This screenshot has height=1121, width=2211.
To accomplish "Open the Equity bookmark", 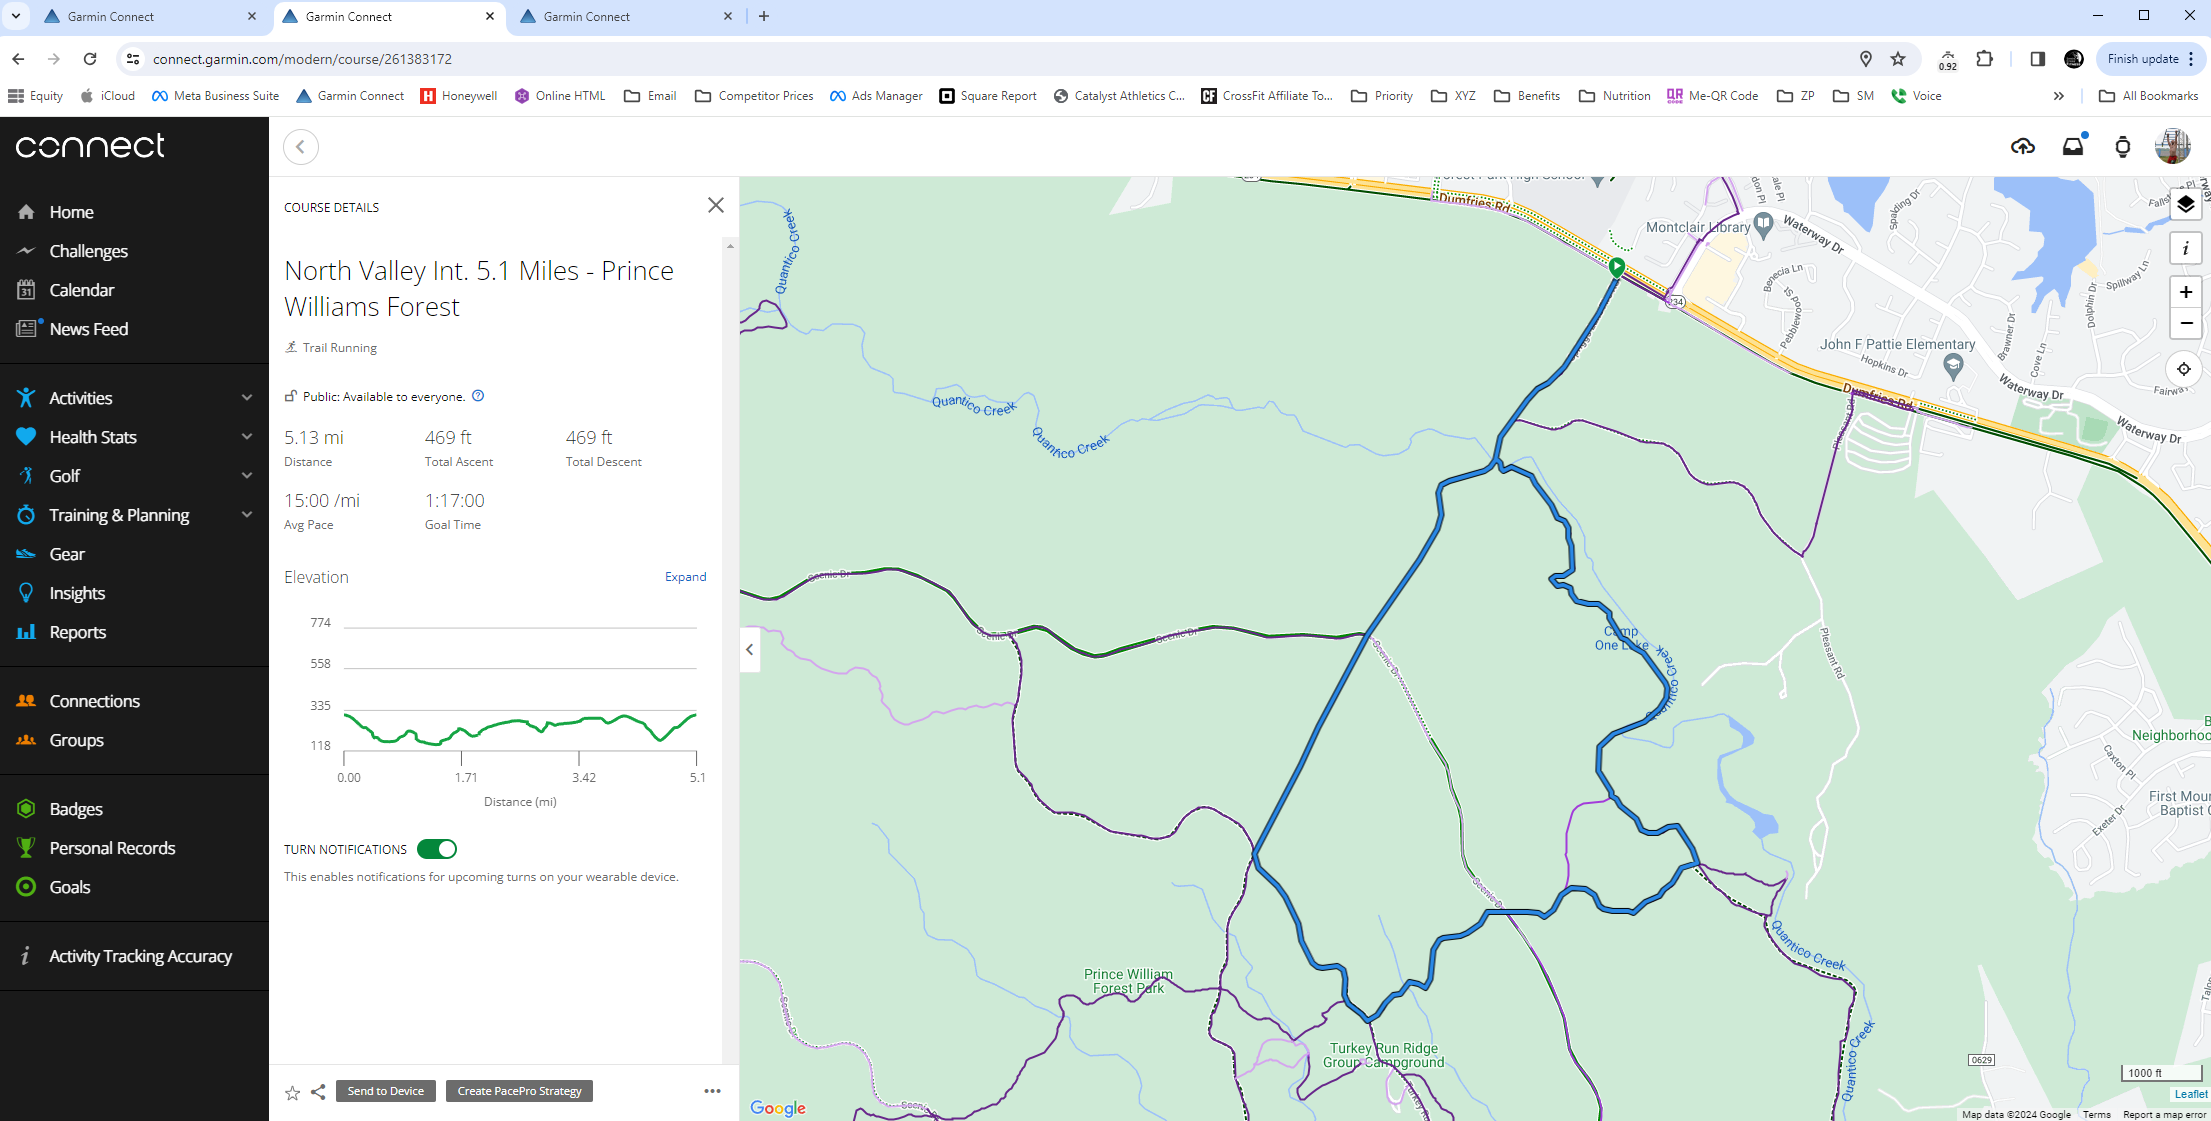I will click(36, 96).
